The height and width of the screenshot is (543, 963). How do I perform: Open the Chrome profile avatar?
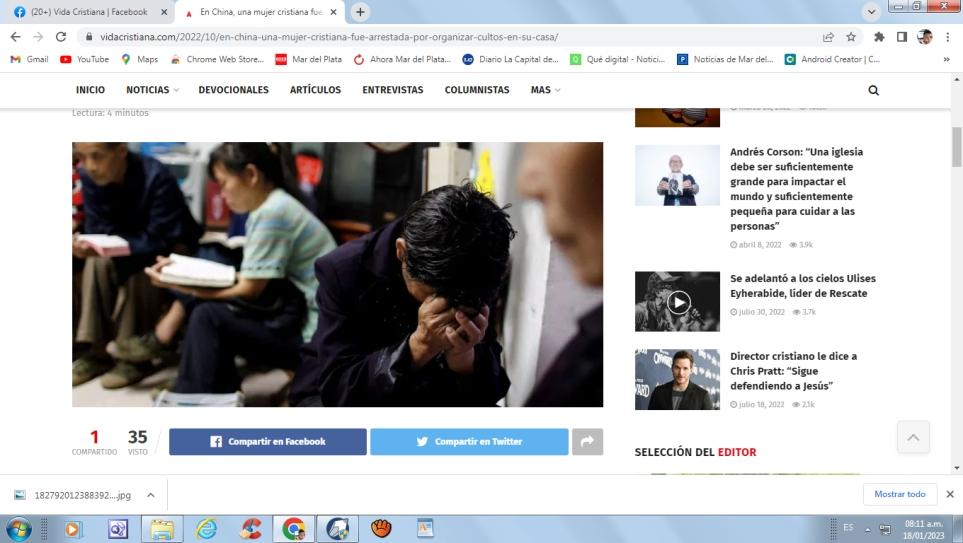click(924, 37)
